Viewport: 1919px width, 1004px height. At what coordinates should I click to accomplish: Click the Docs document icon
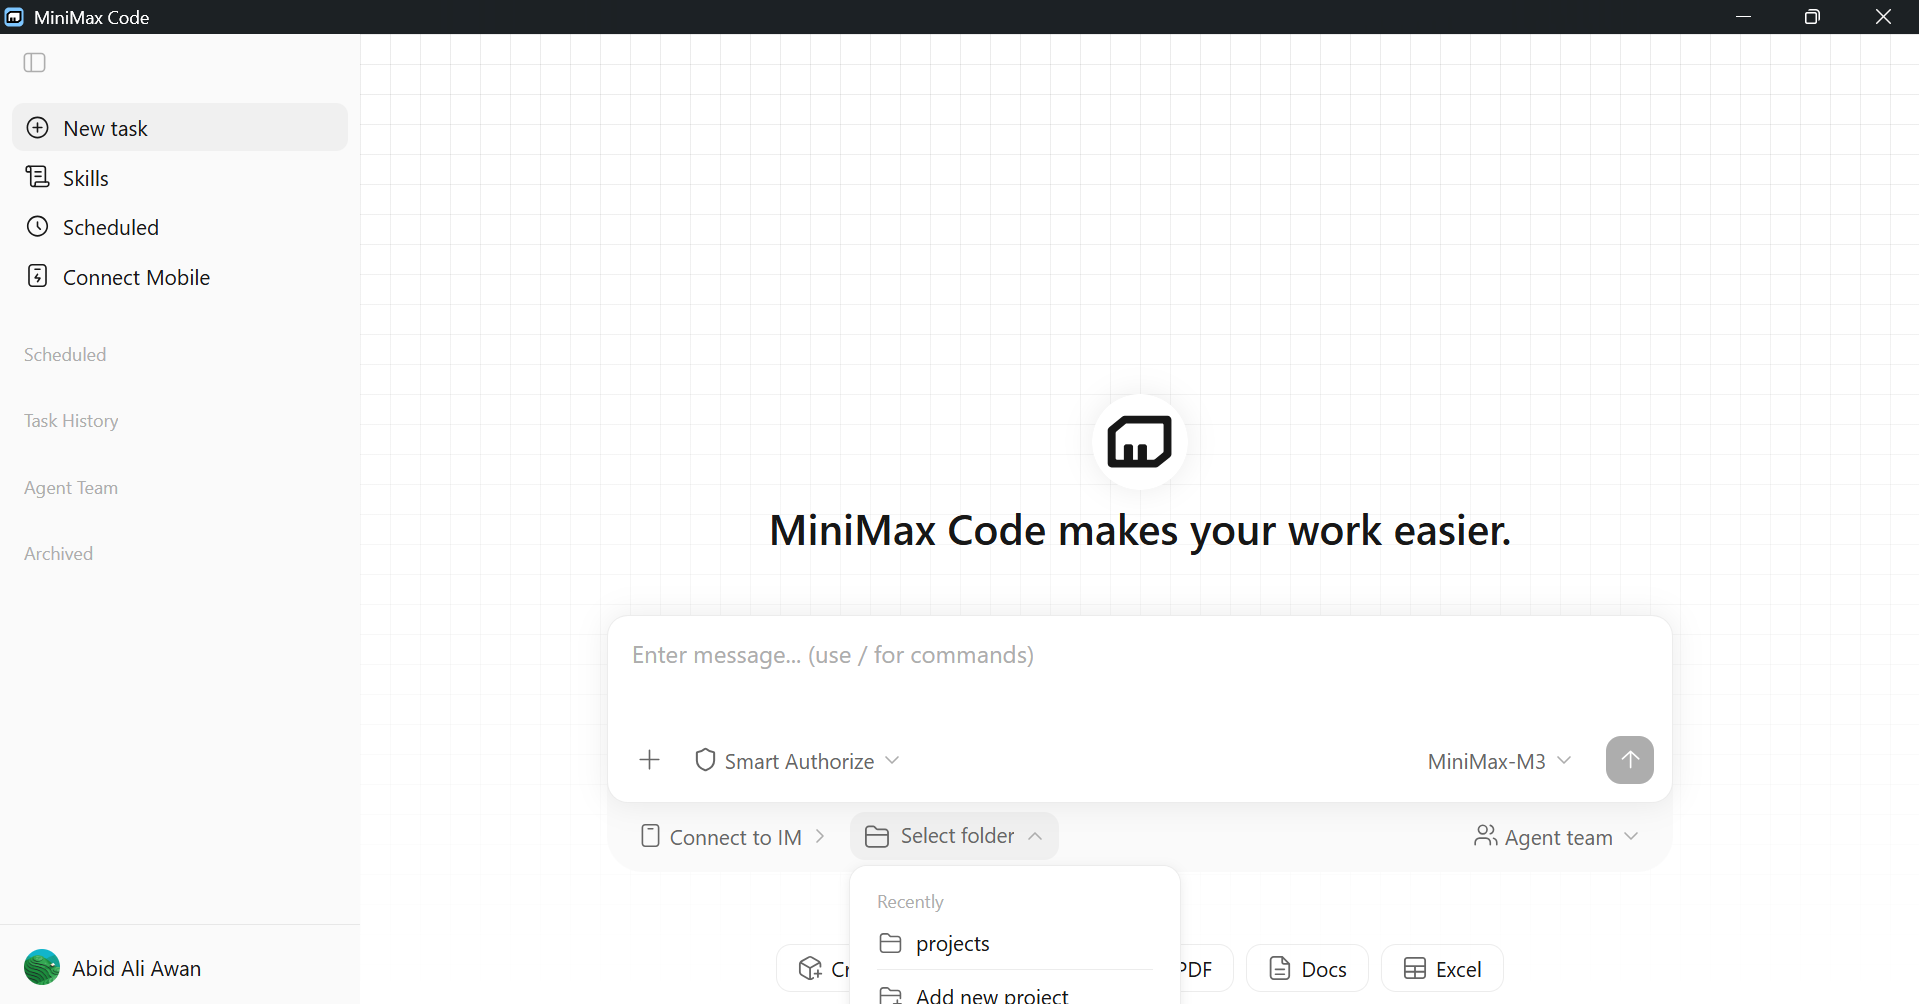[x=1279, y=968]
